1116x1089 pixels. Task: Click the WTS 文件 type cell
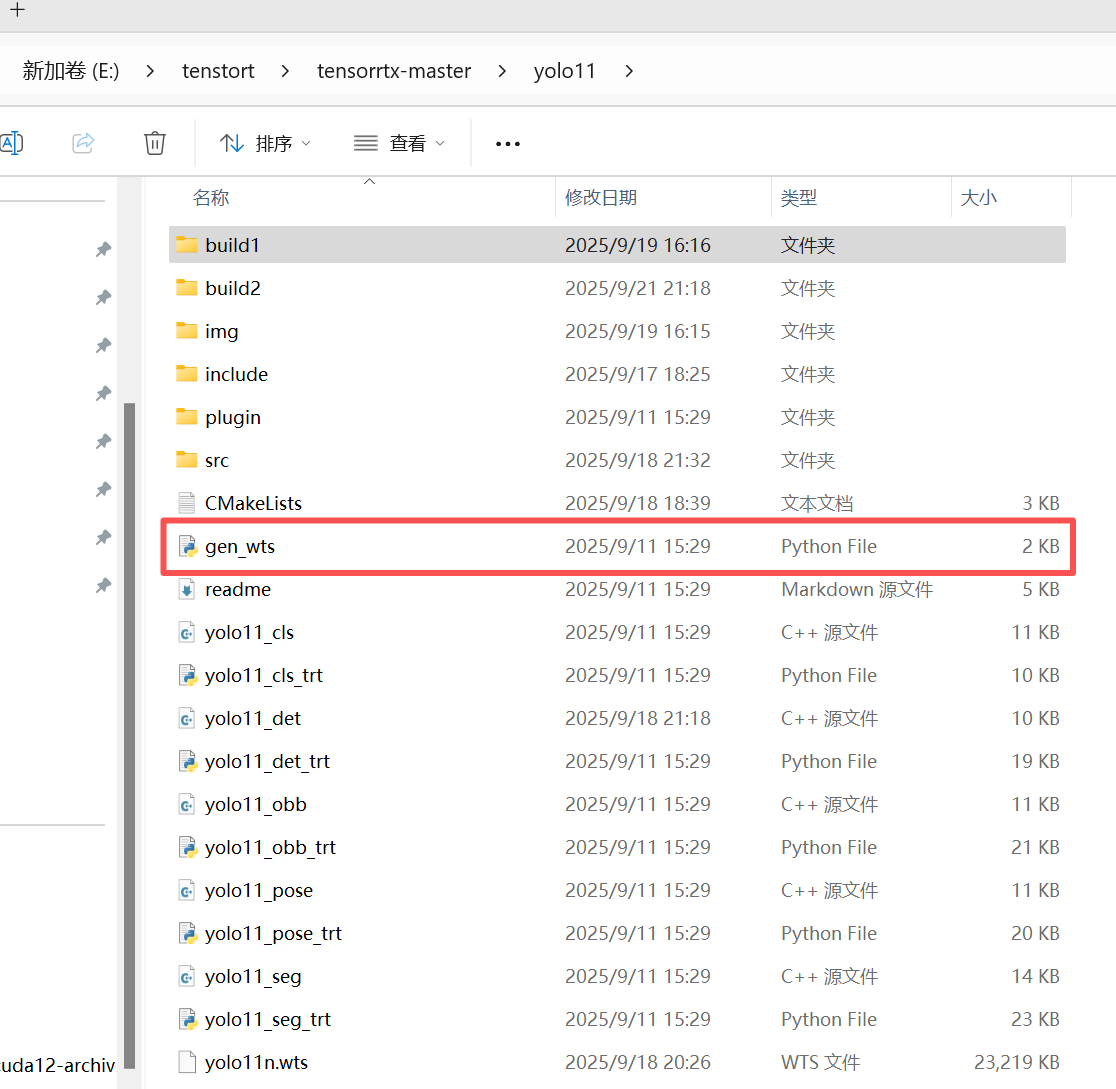(821, 1063)
